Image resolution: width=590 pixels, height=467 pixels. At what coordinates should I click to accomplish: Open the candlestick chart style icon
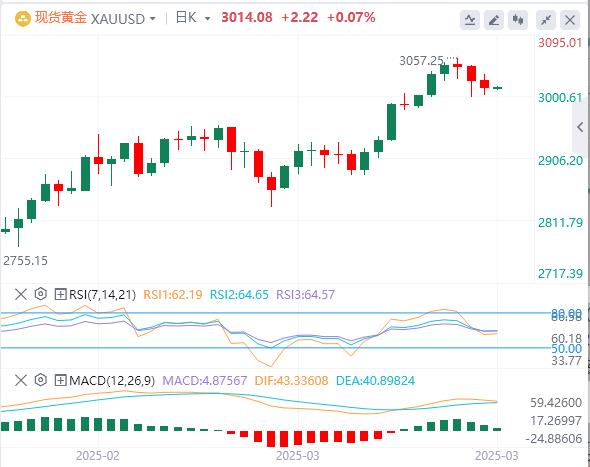click(x=518, y=20)
